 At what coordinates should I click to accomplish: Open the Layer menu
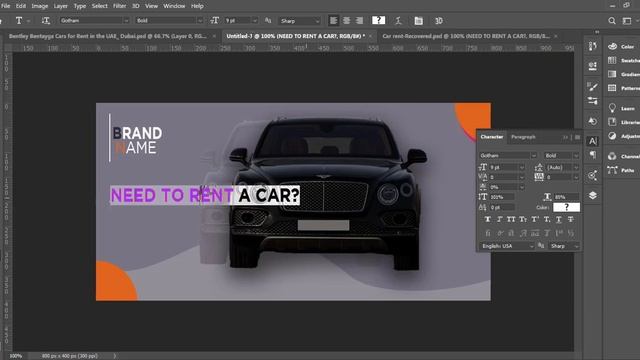point(60,6)
